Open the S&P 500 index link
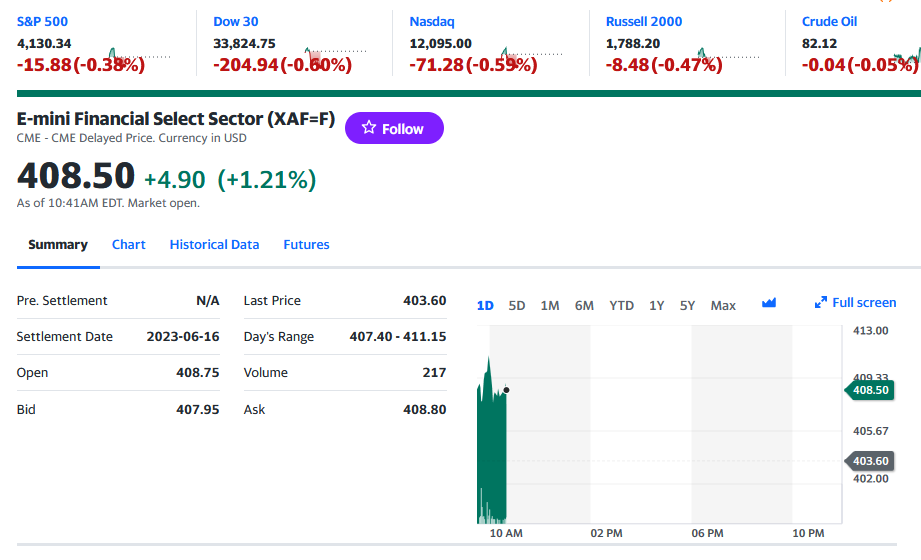Screen dimensions: 921x560 (x=42, y=22)
